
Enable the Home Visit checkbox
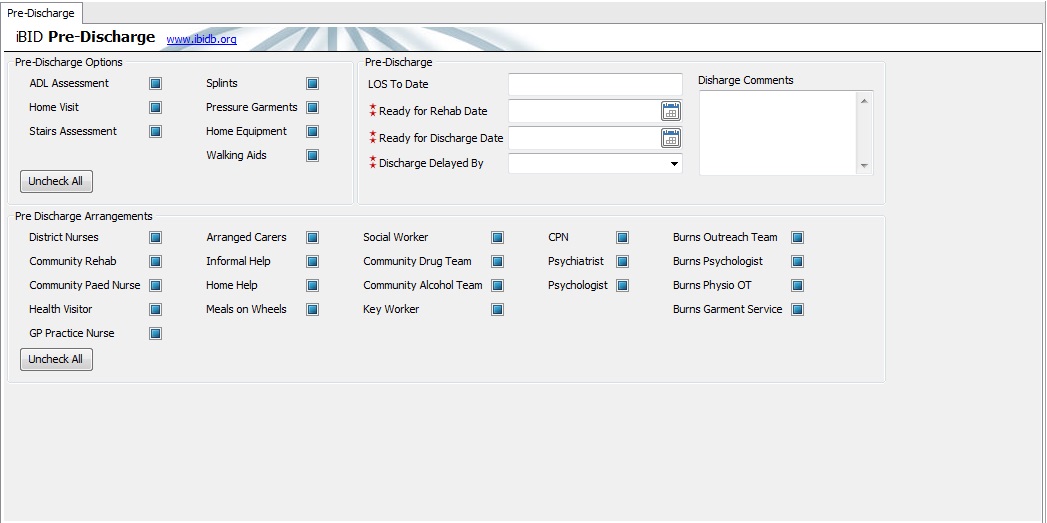pyautogui.click(x=155, y=107)
